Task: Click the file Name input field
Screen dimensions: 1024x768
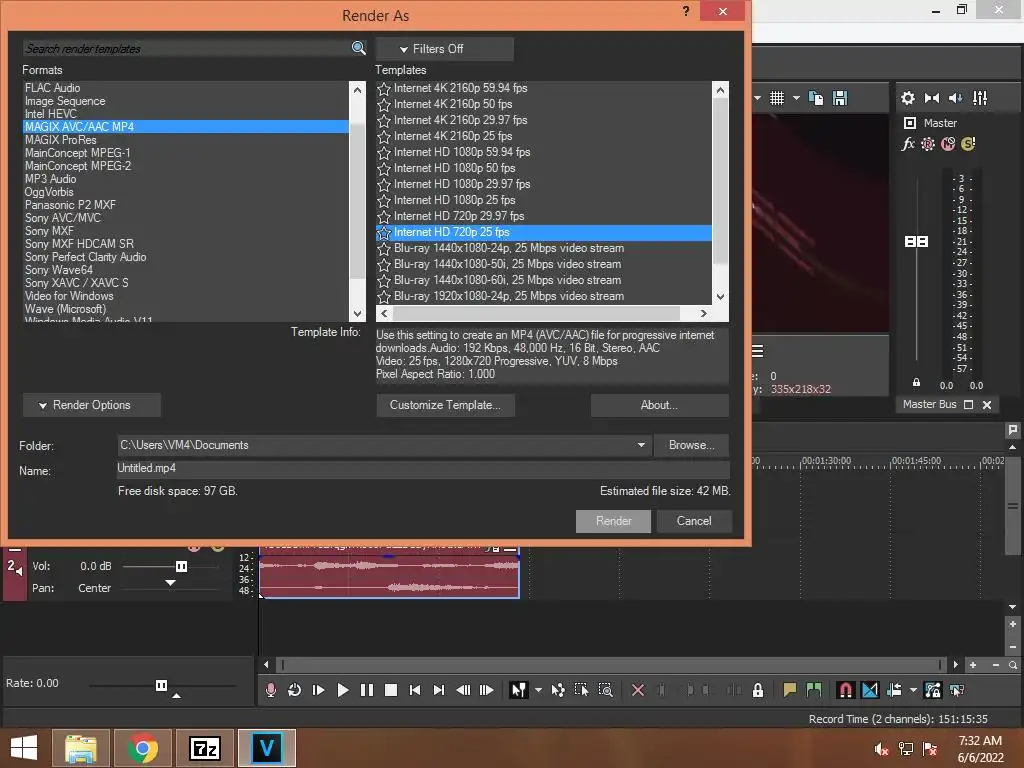Action: [x=423, y=468]
